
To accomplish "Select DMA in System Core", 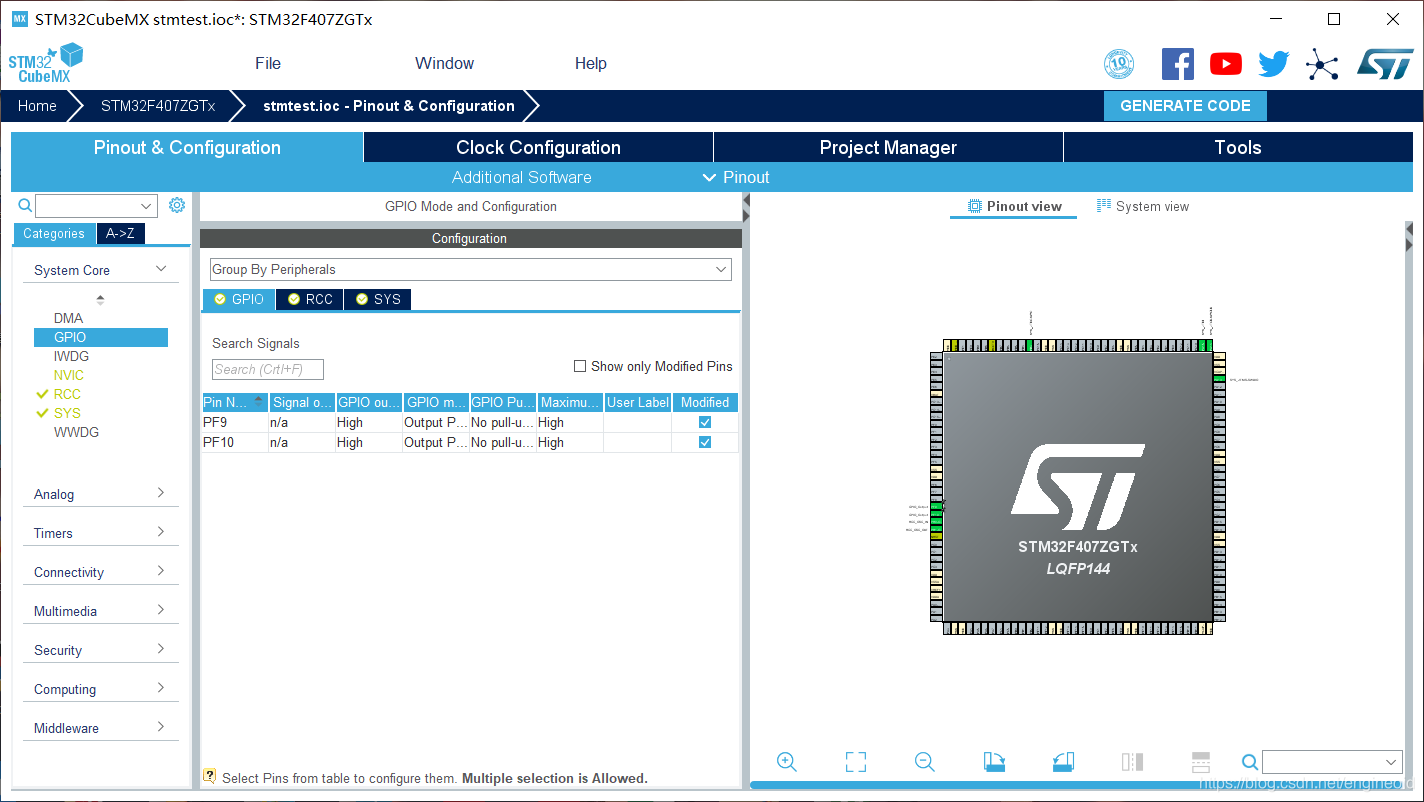I will (x=68, y=318).
